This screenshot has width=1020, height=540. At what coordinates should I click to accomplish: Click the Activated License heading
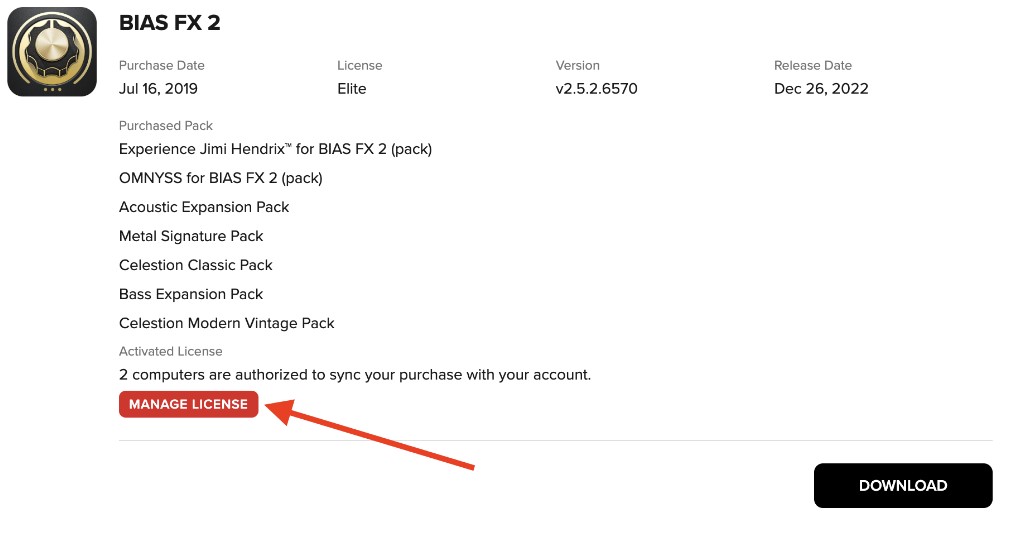(x=170, y=351)
